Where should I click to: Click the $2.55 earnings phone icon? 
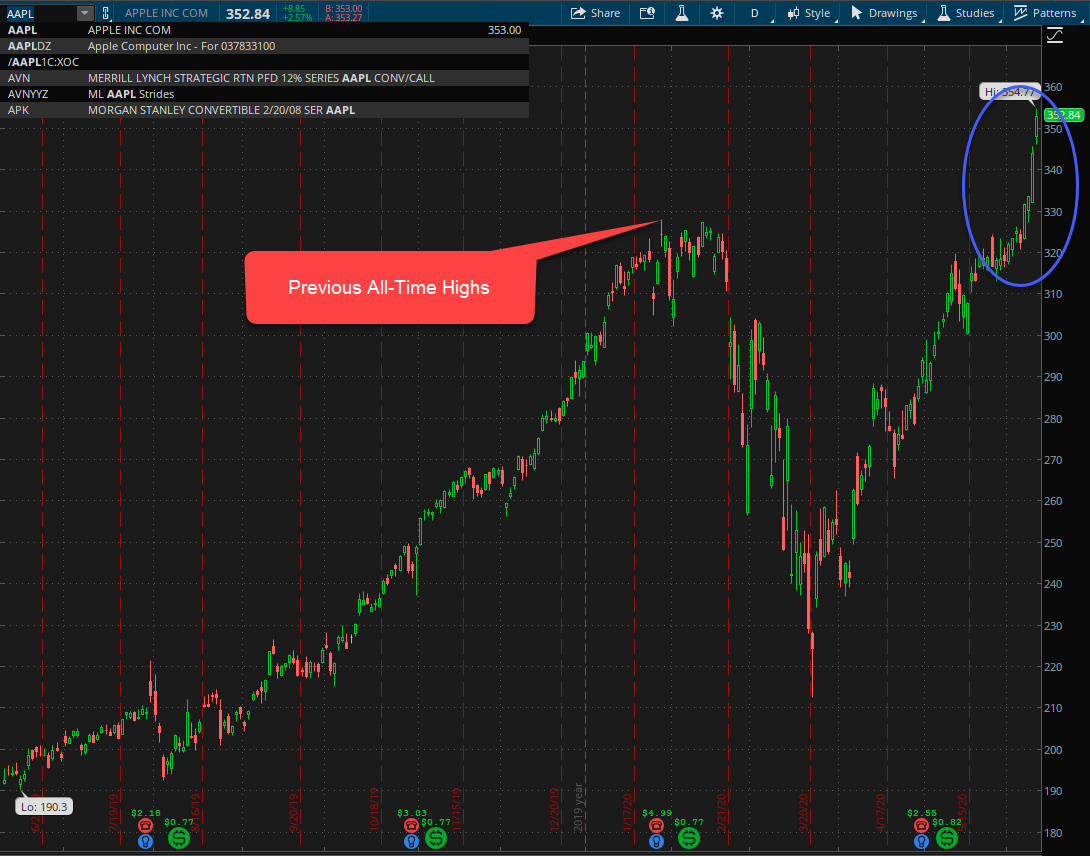(921, 825)
